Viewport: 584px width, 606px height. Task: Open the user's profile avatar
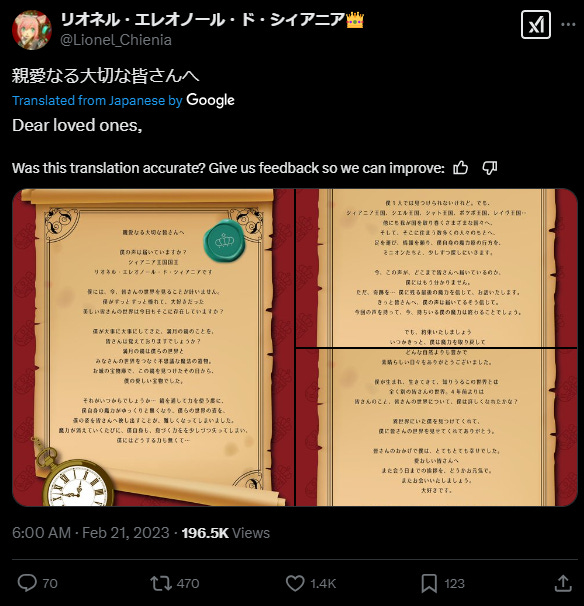[x=32, y=30]
